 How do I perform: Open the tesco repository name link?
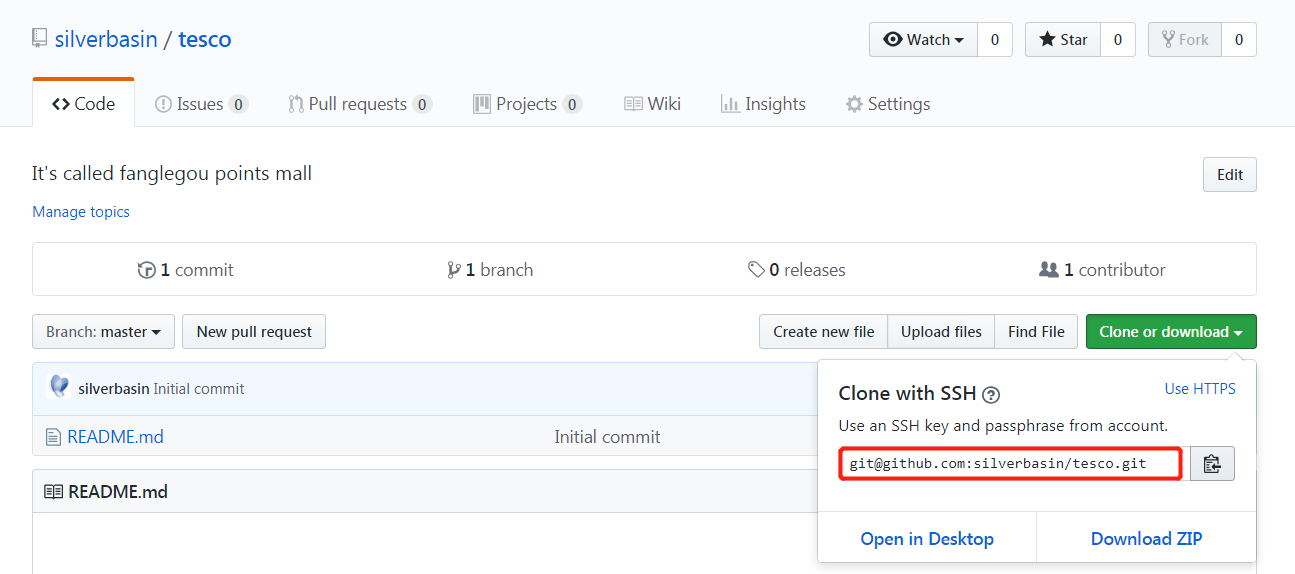tap(205, 39)
